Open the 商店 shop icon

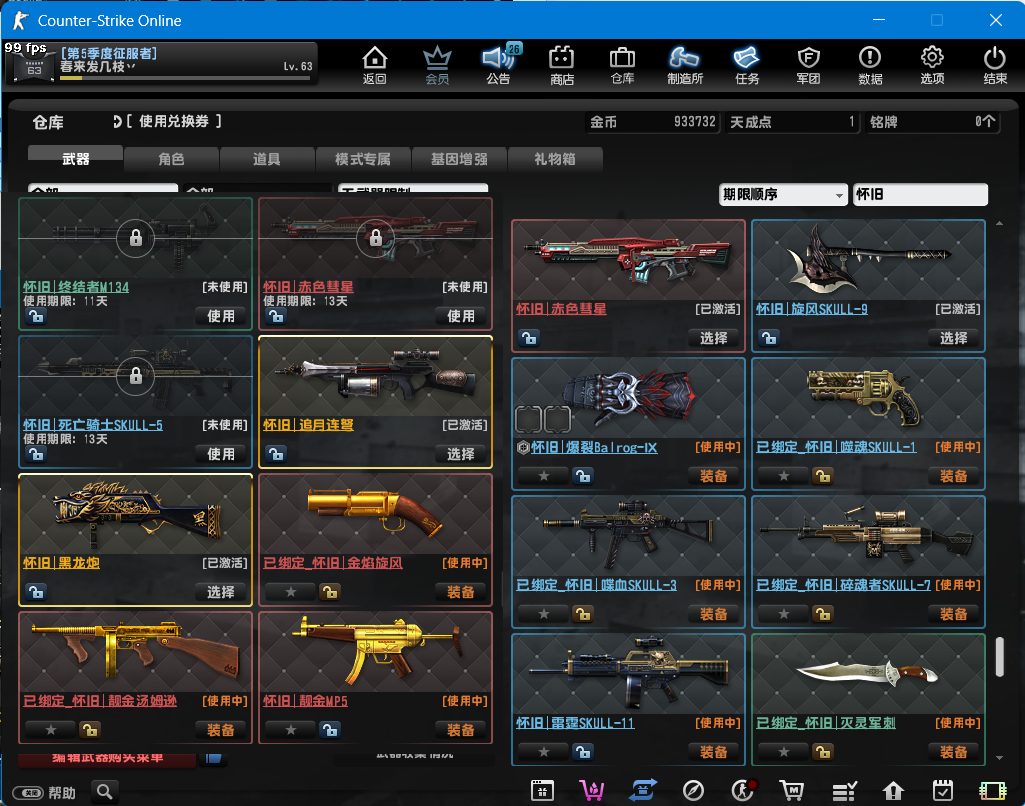(562, 65)
